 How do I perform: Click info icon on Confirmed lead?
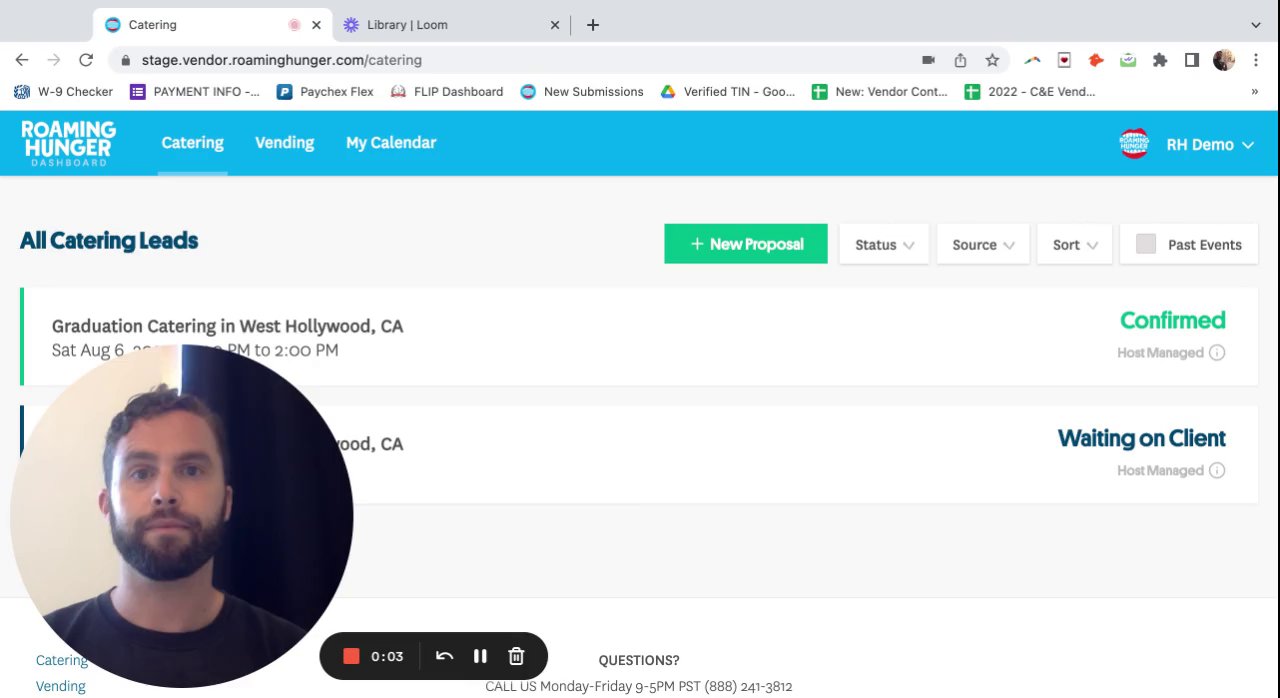point(1217,352)
